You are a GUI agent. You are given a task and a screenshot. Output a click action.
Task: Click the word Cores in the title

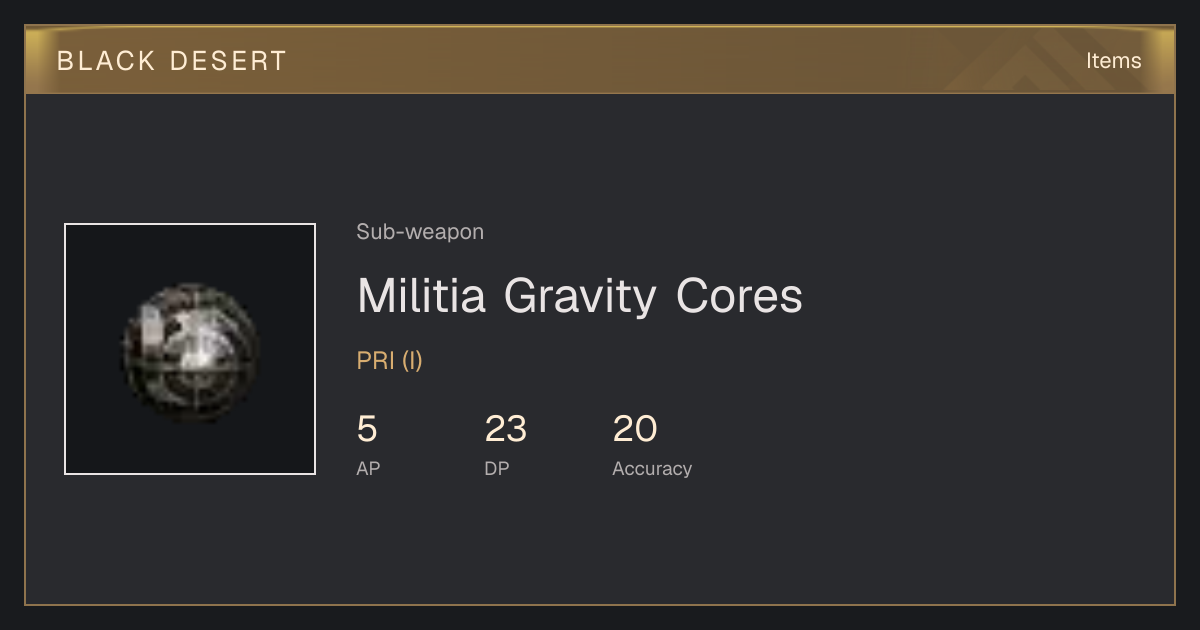[739, 296]
